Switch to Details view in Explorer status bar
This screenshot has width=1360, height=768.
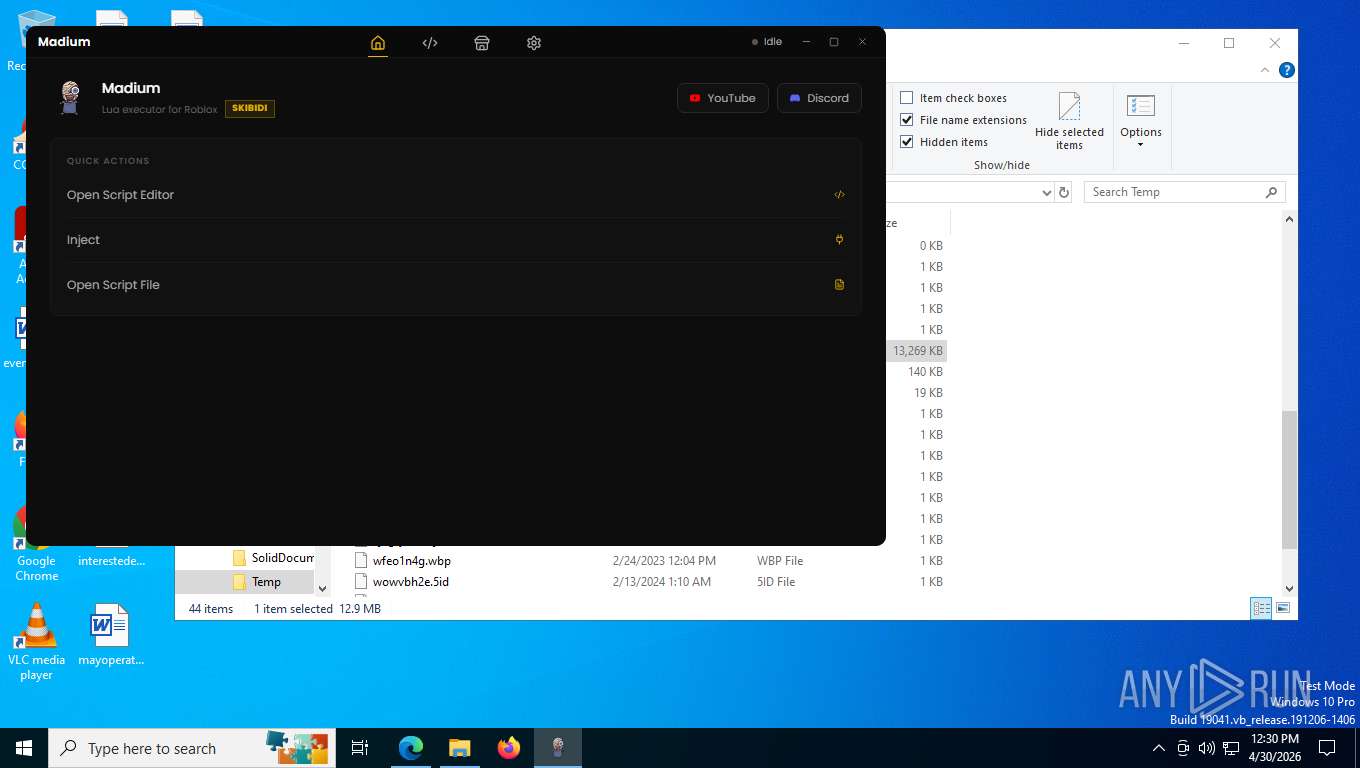coord(1262,608)
